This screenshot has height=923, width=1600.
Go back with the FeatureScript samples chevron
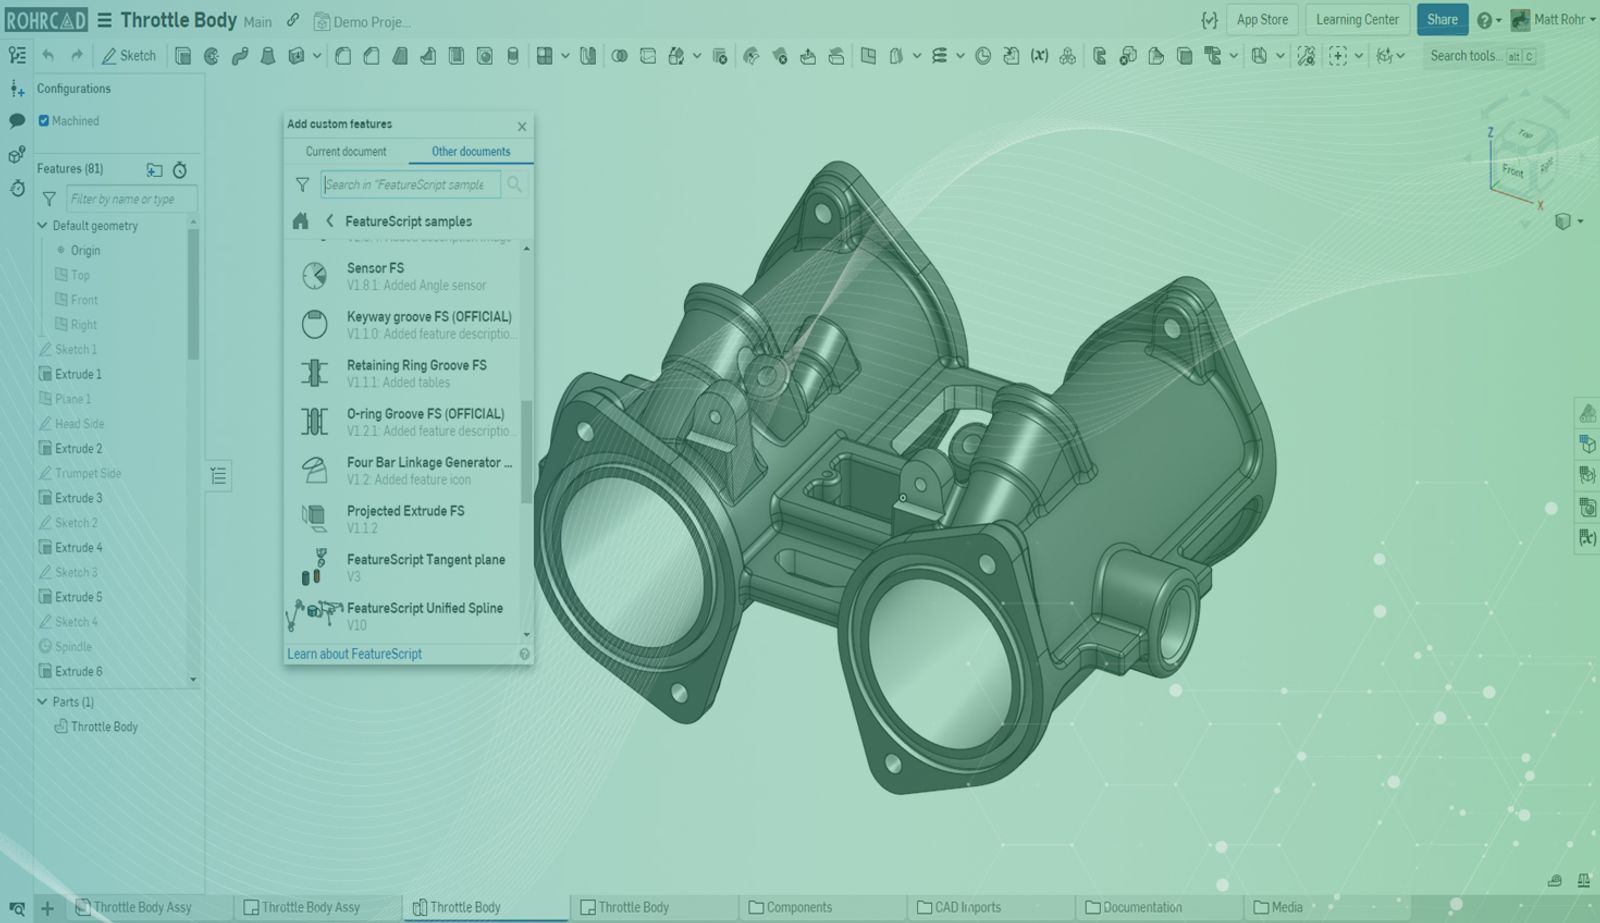coord(330,221)
